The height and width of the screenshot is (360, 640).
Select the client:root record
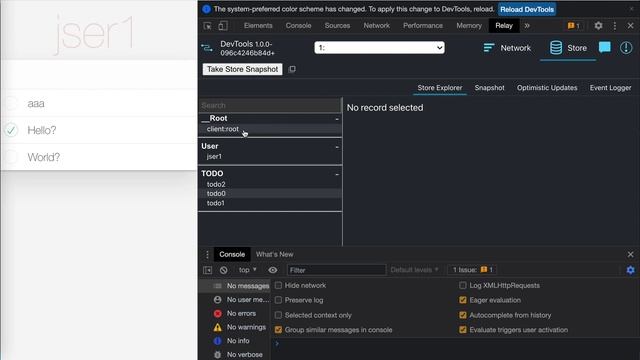tap(270, 129)
